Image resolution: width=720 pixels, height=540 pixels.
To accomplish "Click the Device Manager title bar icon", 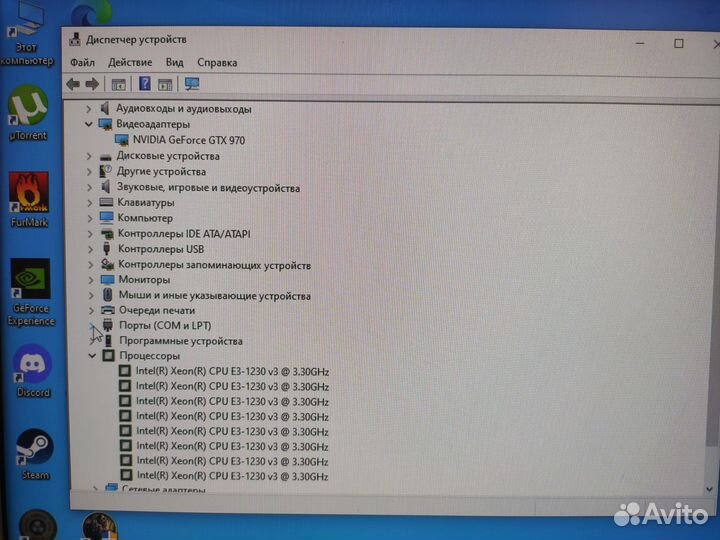I will pos(75,39).
